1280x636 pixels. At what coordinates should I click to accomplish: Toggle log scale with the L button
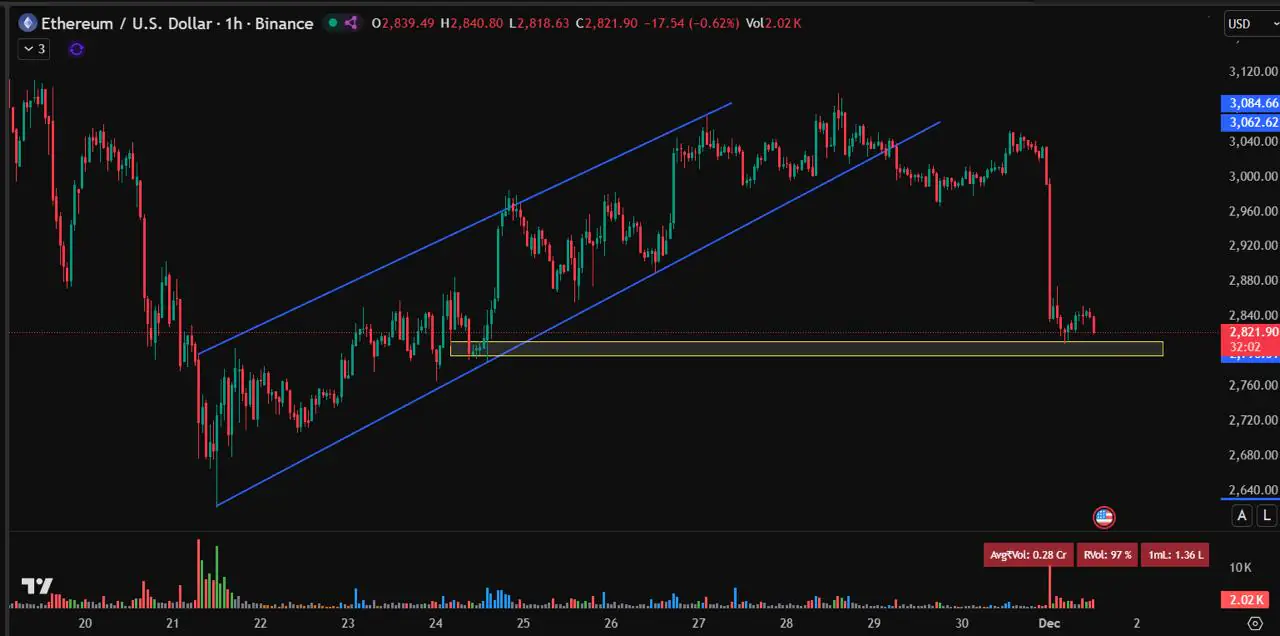pos(1266,516)
